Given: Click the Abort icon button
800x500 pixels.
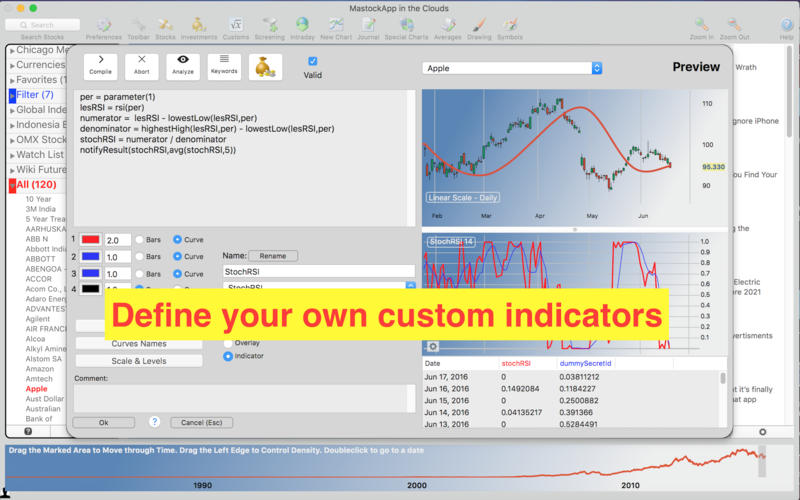Looking at the screenshot, I should tap(141, 66).
